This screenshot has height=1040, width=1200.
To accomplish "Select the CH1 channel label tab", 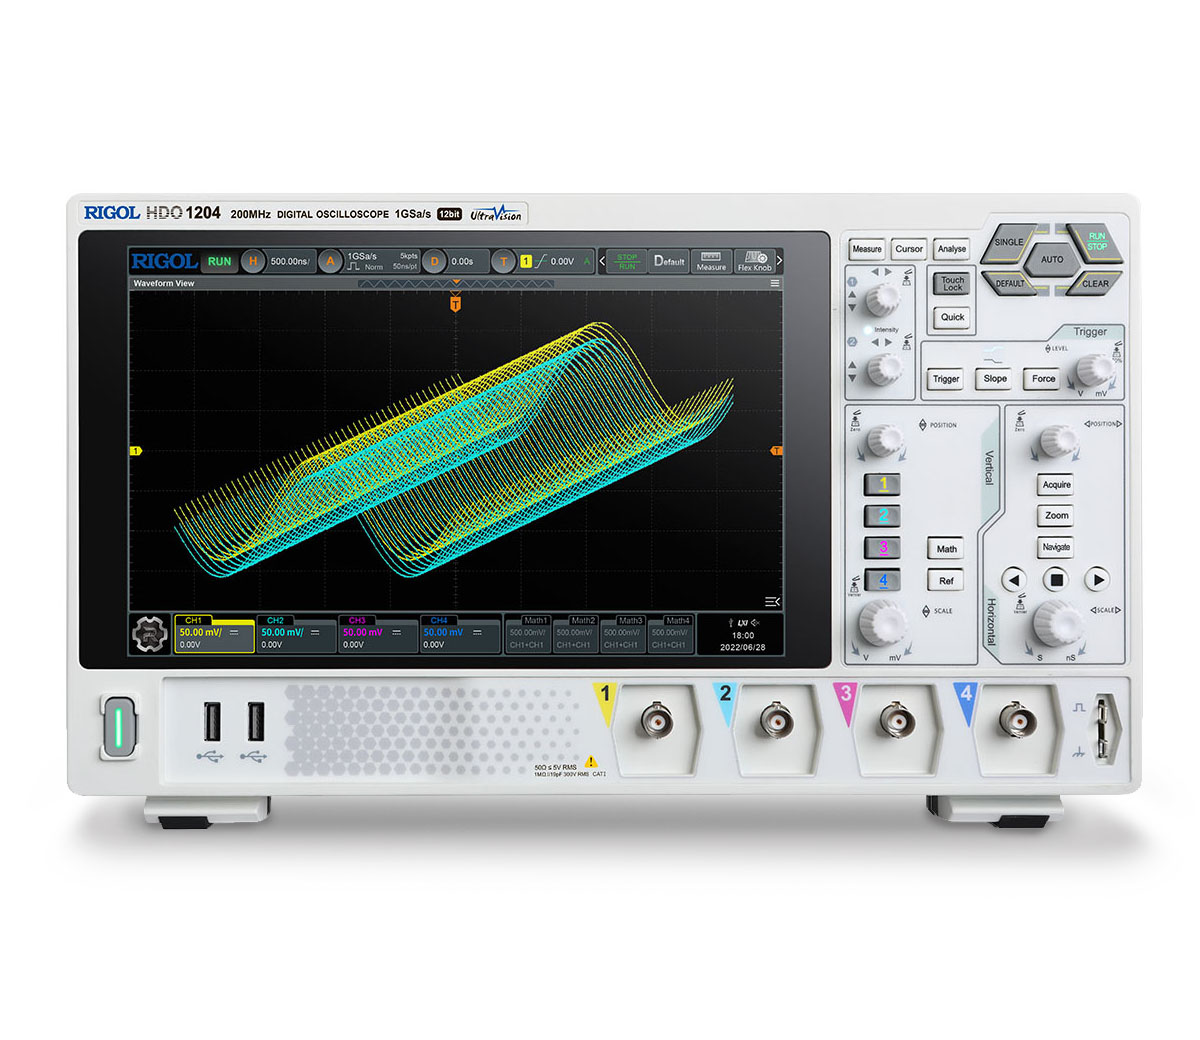I will pos(193,620).
